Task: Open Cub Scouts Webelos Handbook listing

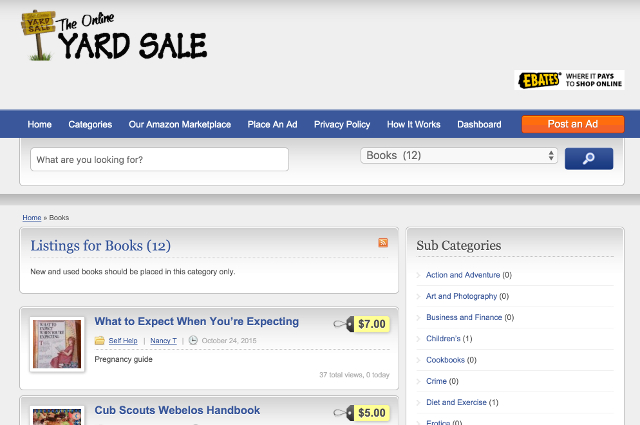Action: 177,410
